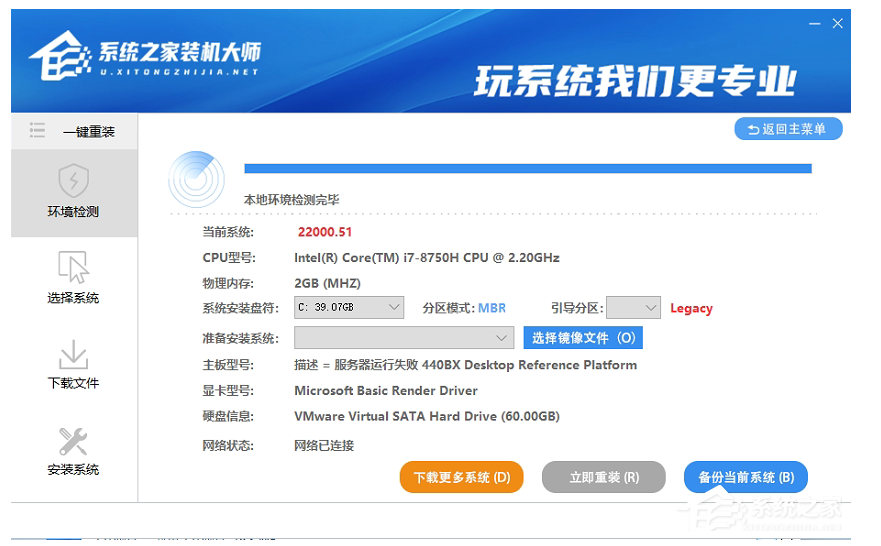
Task: Click VMware Virtual SATA Hard Drive text
Action: pyautogui.click(x=427, y=416)
